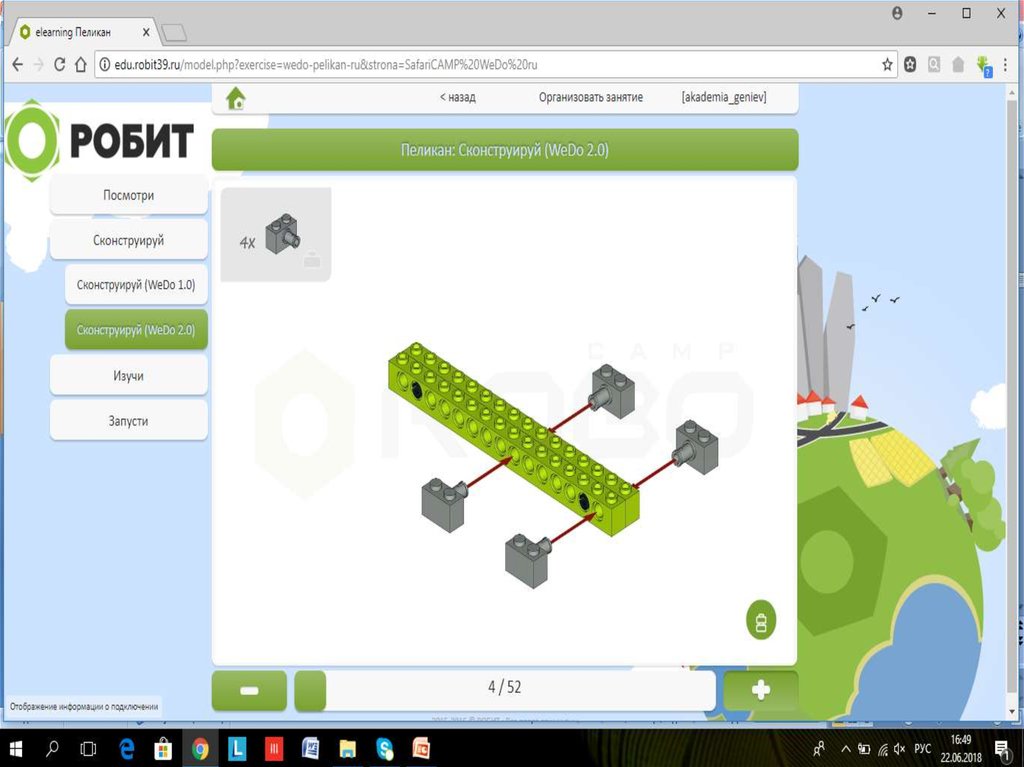Click the browser forward arrow

point(39,65)
